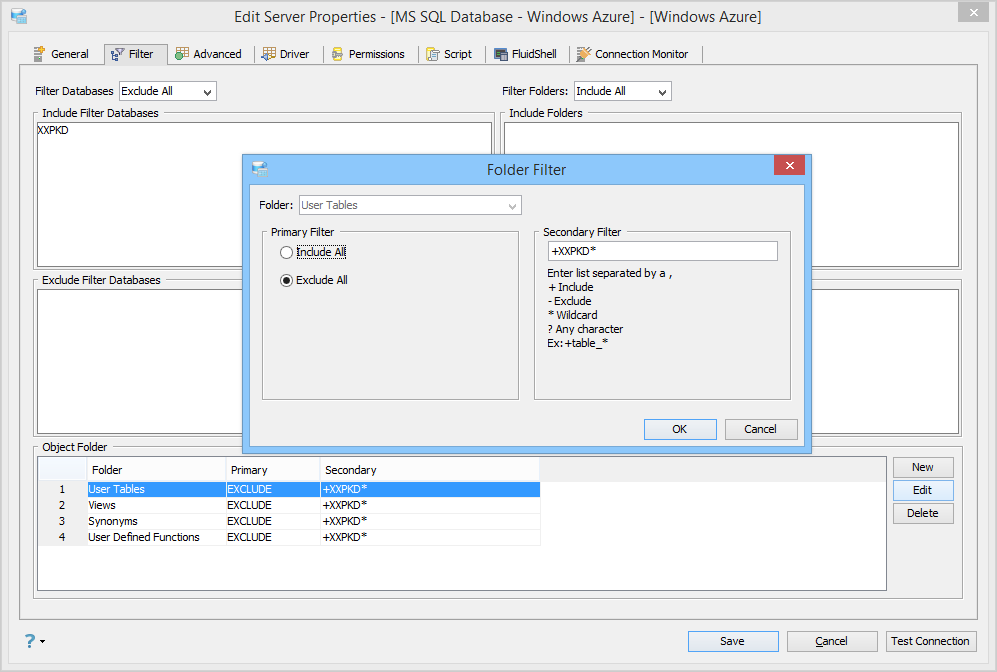Screen dimensions: 997x672
Task: Click the Delete button beside the folder list
Action: 923,513
